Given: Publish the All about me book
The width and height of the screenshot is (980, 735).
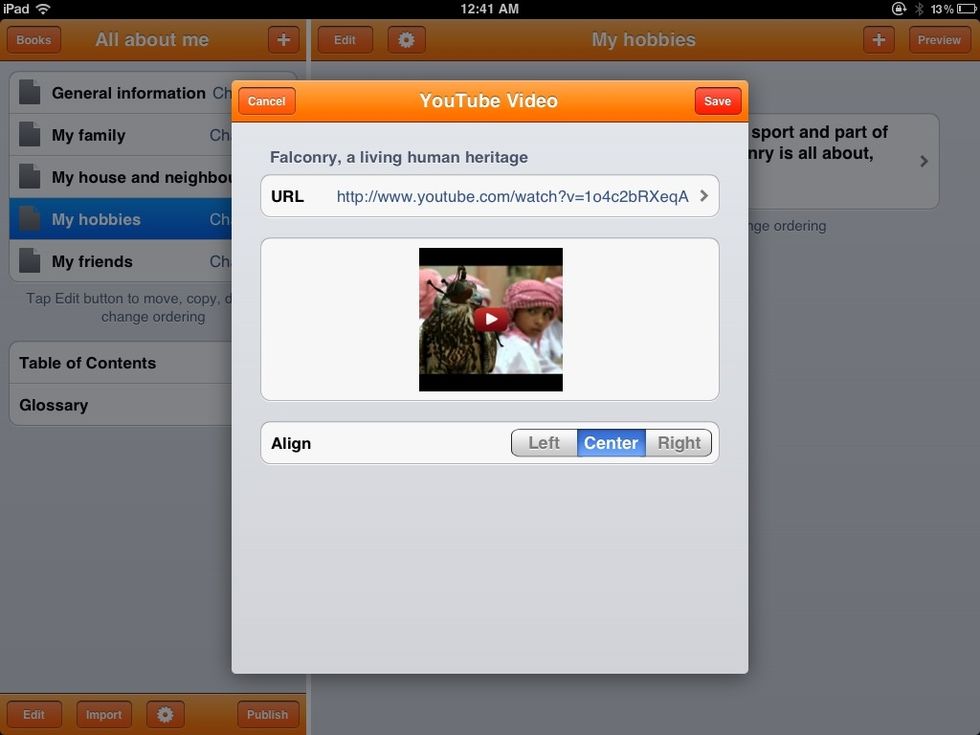Looking at the screenshot, I should [267, 714].
